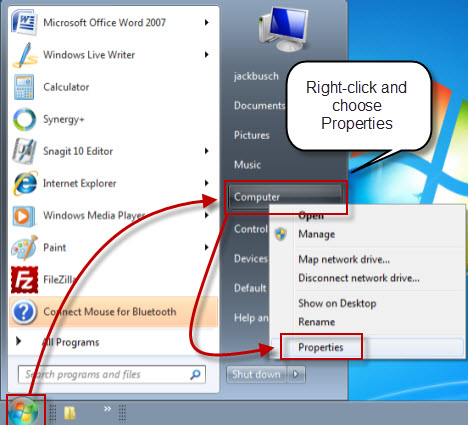Image resolution: width=468 pixels, height=425 pixels.
Task: Open Help and Support link
Action: coord(251,318)
